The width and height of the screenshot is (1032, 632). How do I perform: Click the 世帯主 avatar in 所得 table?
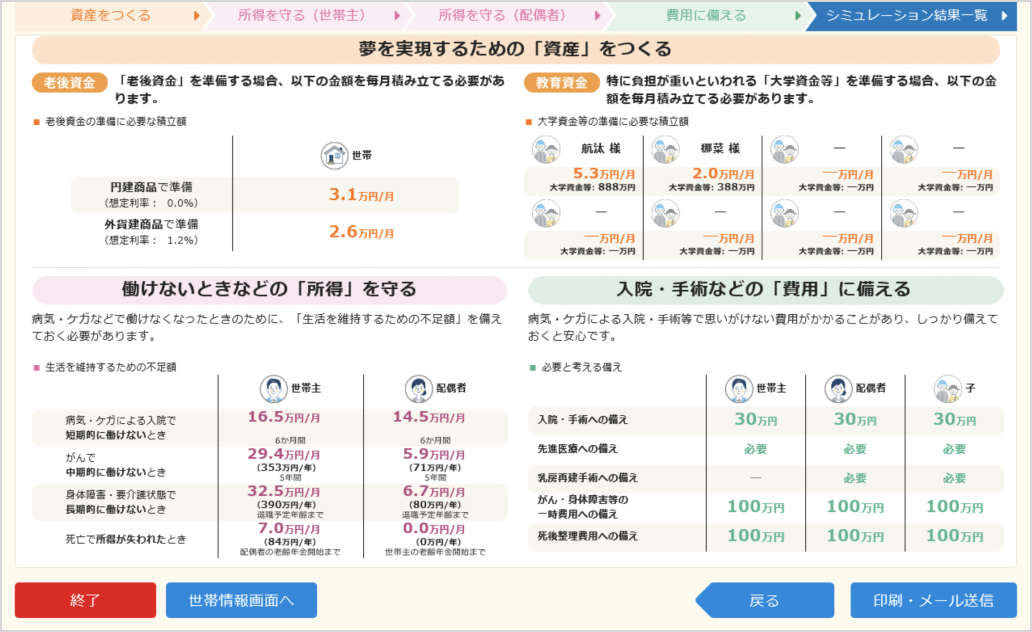(273, 388)
